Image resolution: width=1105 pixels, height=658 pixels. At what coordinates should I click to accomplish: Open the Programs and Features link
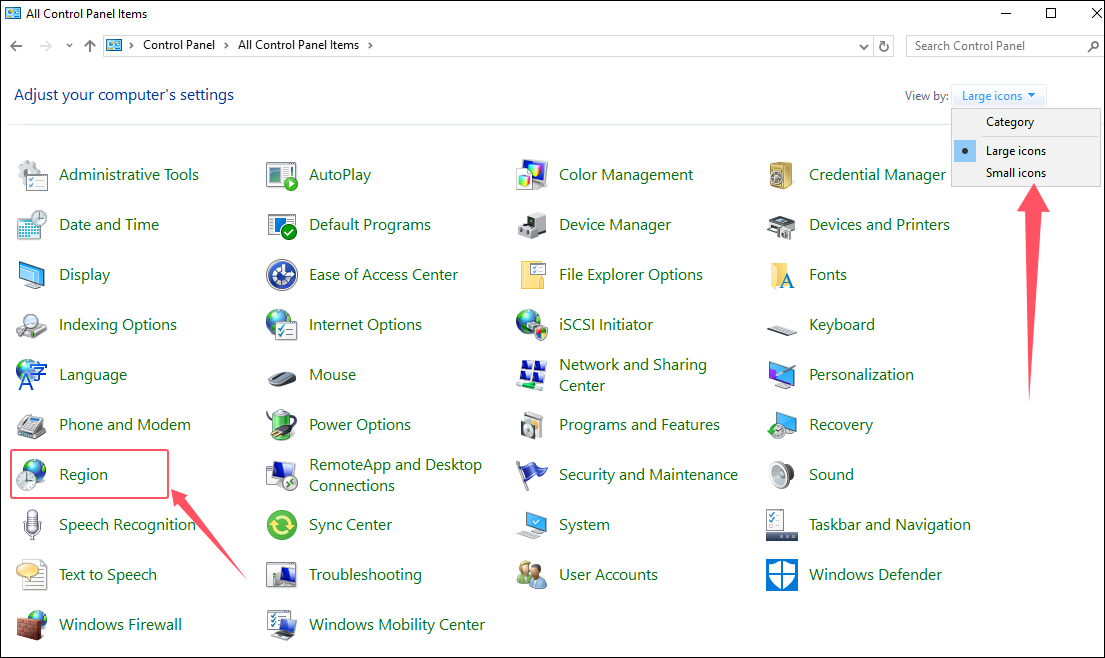pos(639,425)
